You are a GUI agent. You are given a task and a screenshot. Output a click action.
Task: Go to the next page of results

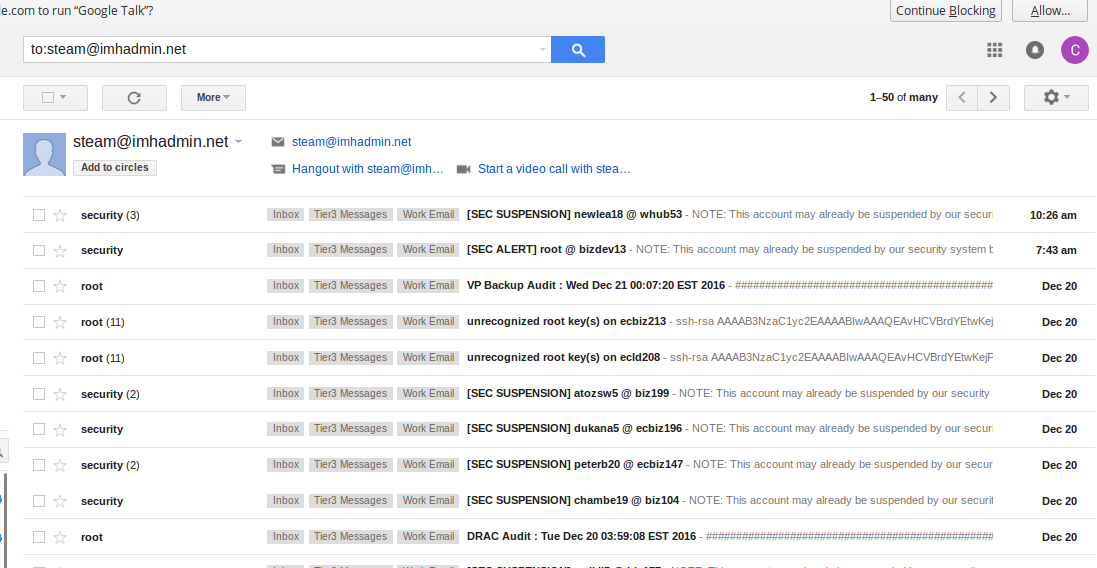pos(993,98)
